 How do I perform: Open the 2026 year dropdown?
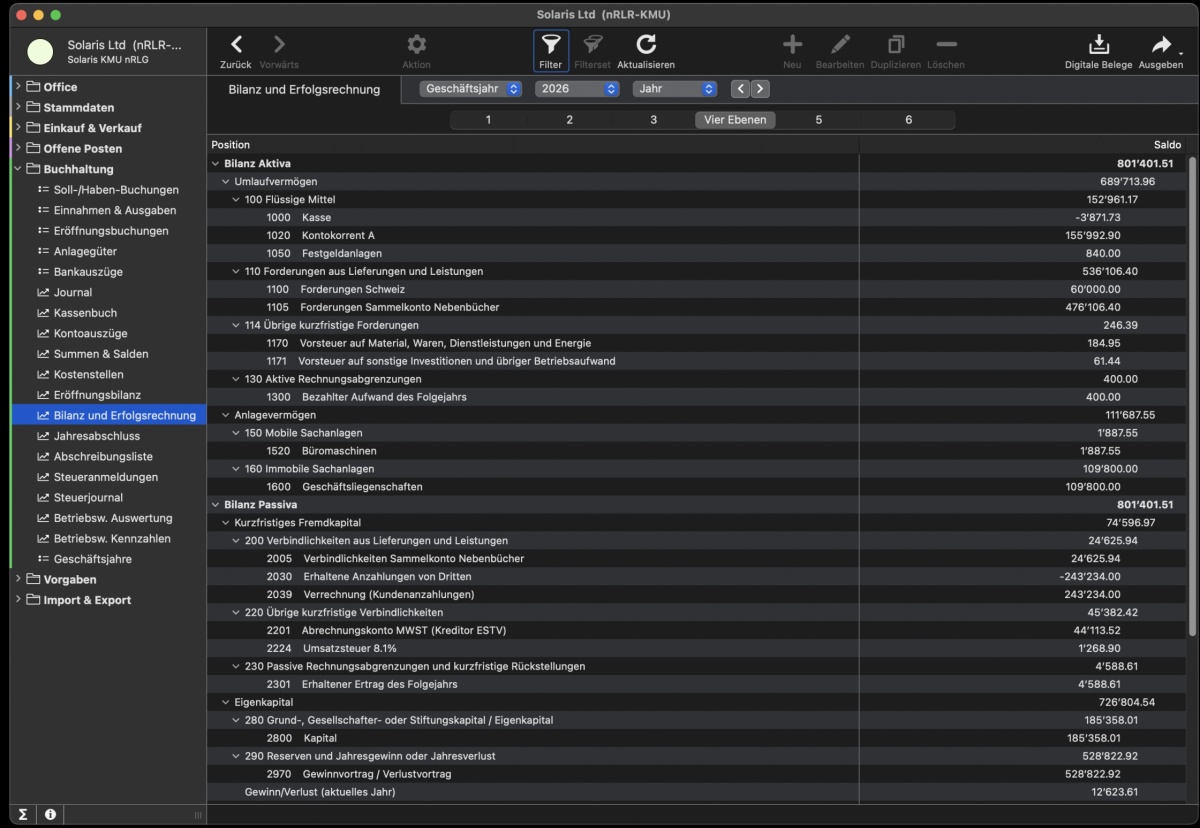point(577,89)
